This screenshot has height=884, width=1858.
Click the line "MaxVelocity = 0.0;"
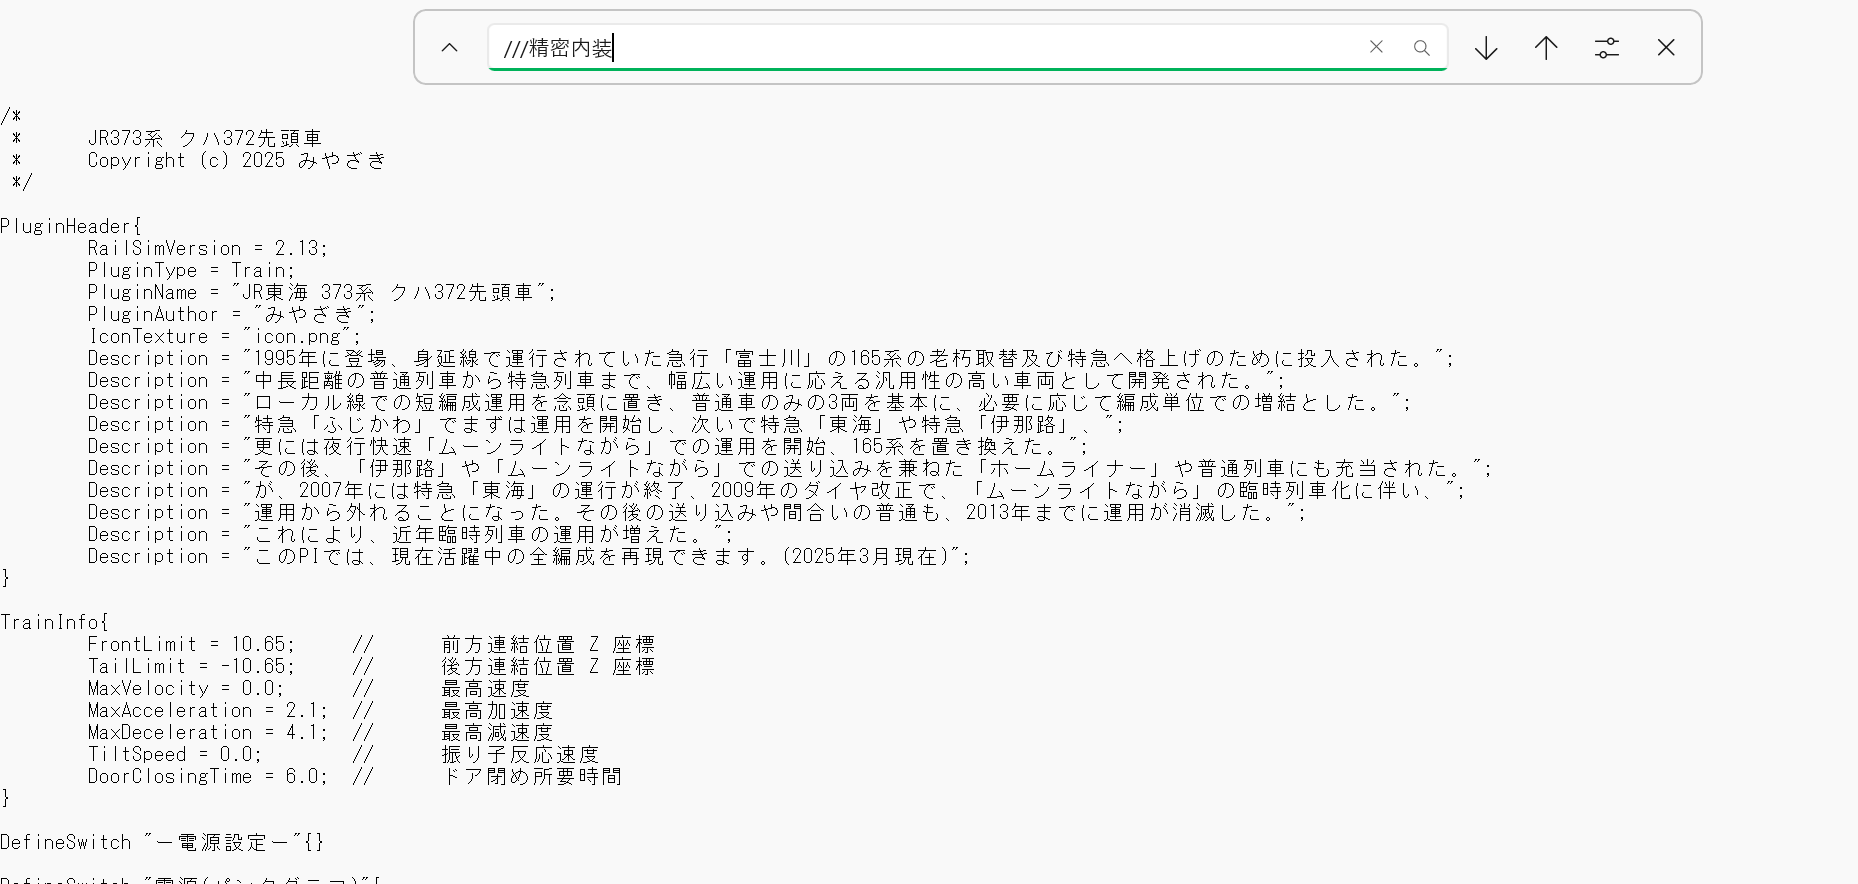coord(185,688)
